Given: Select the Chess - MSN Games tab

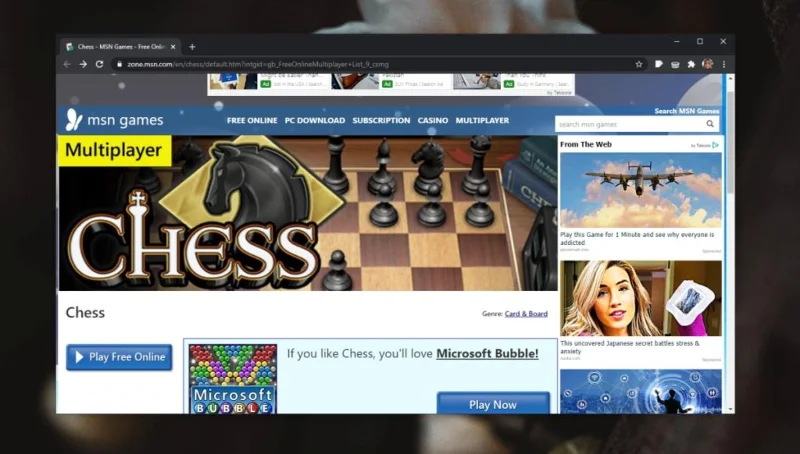Looking at the screenshot, I should pyautogui.click(x=121, y=47).
